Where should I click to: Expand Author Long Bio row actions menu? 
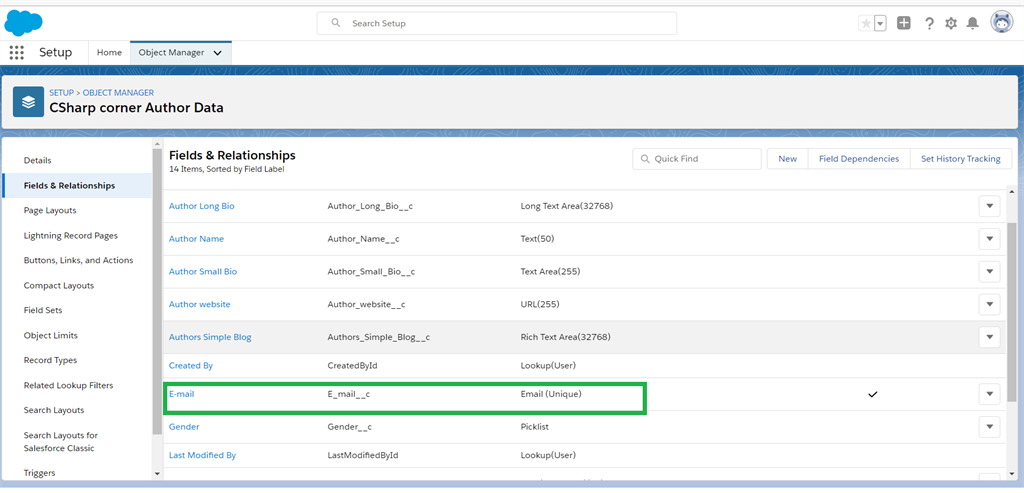pyautogui.click(x=989, y=206)
